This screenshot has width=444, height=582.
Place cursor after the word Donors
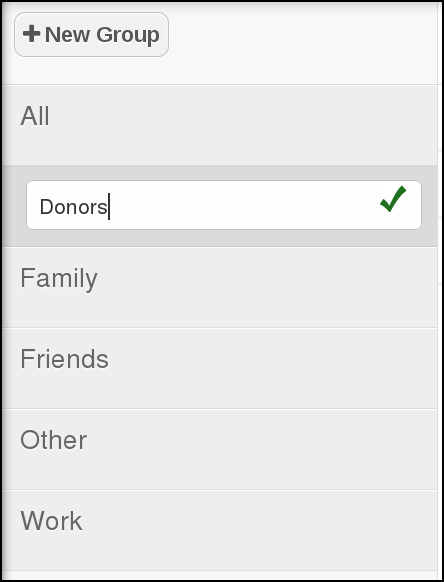pyautogui.click(x=109, y=207)
